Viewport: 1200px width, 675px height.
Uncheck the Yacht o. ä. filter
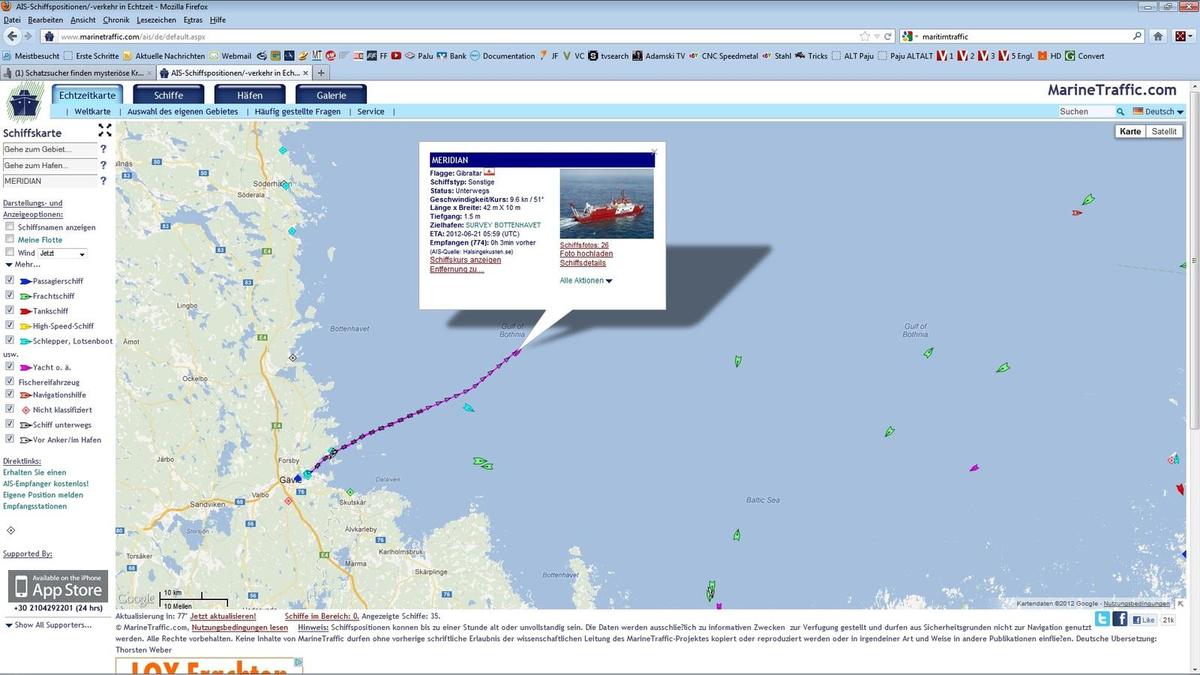(10, 367)
